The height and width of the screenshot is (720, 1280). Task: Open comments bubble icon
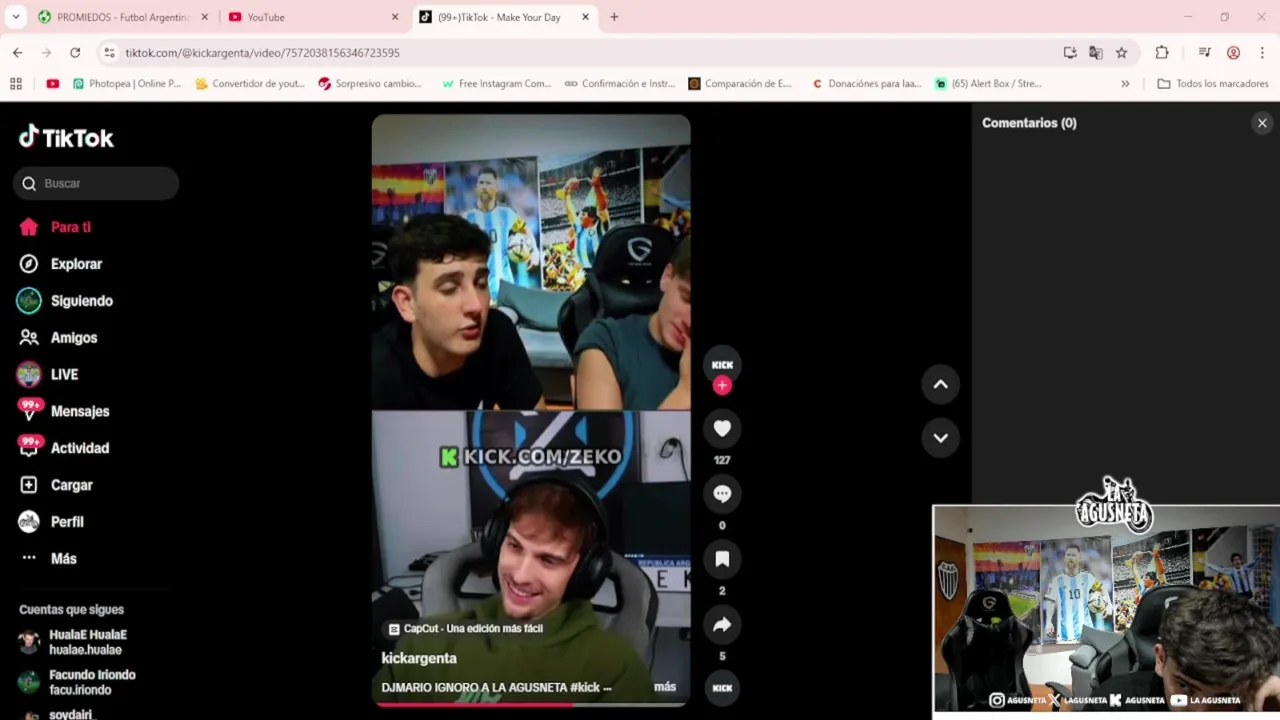(x=722, y=494)
